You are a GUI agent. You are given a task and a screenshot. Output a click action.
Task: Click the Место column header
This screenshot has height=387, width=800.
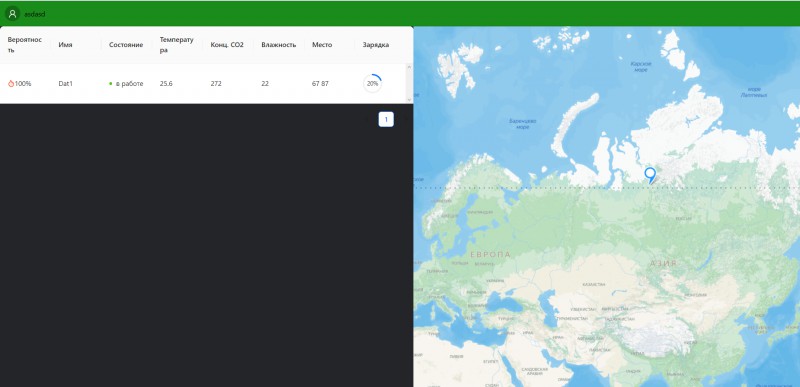pos(330,44)
